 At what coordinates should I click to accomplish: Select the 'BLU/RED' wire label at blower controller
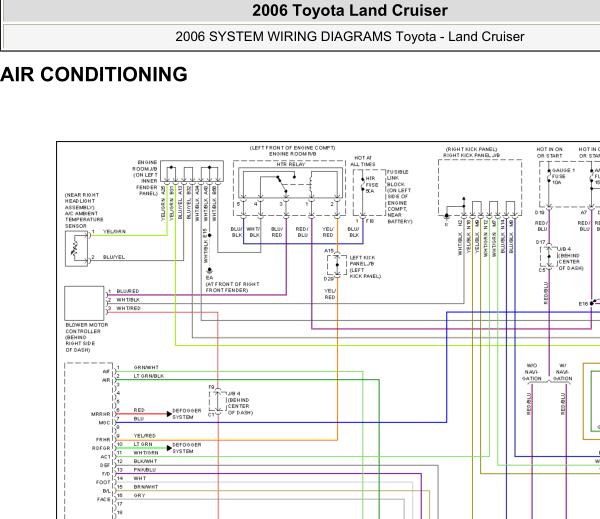pos(128,291)
